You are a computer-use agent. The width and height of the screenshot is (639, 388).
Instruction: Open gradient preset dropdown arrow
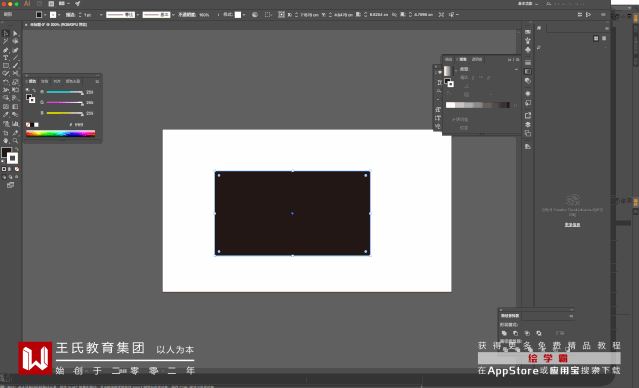(456, 70)
